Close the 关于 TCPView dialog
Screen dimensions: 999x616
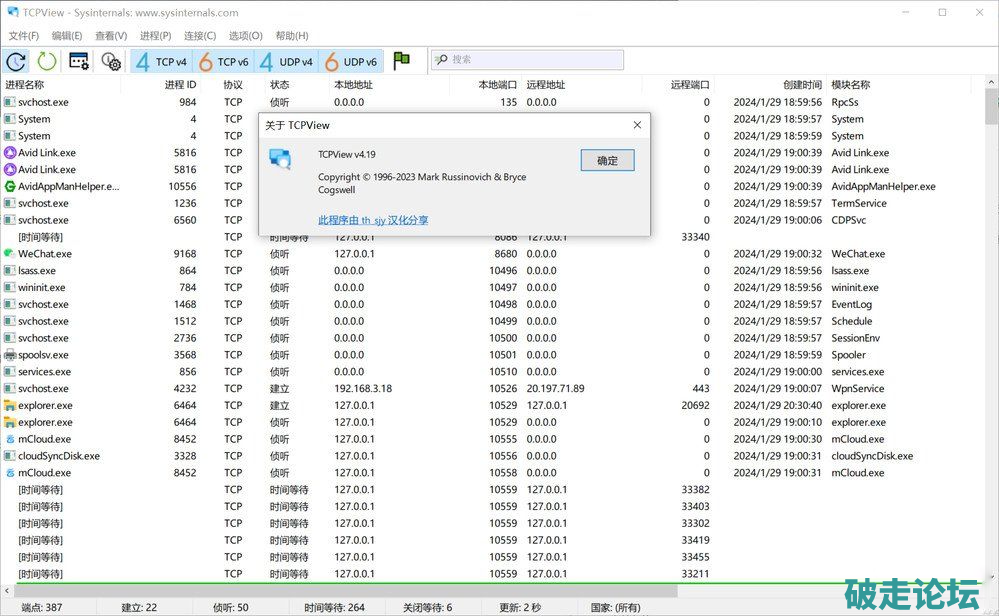[x=637, y=125]
